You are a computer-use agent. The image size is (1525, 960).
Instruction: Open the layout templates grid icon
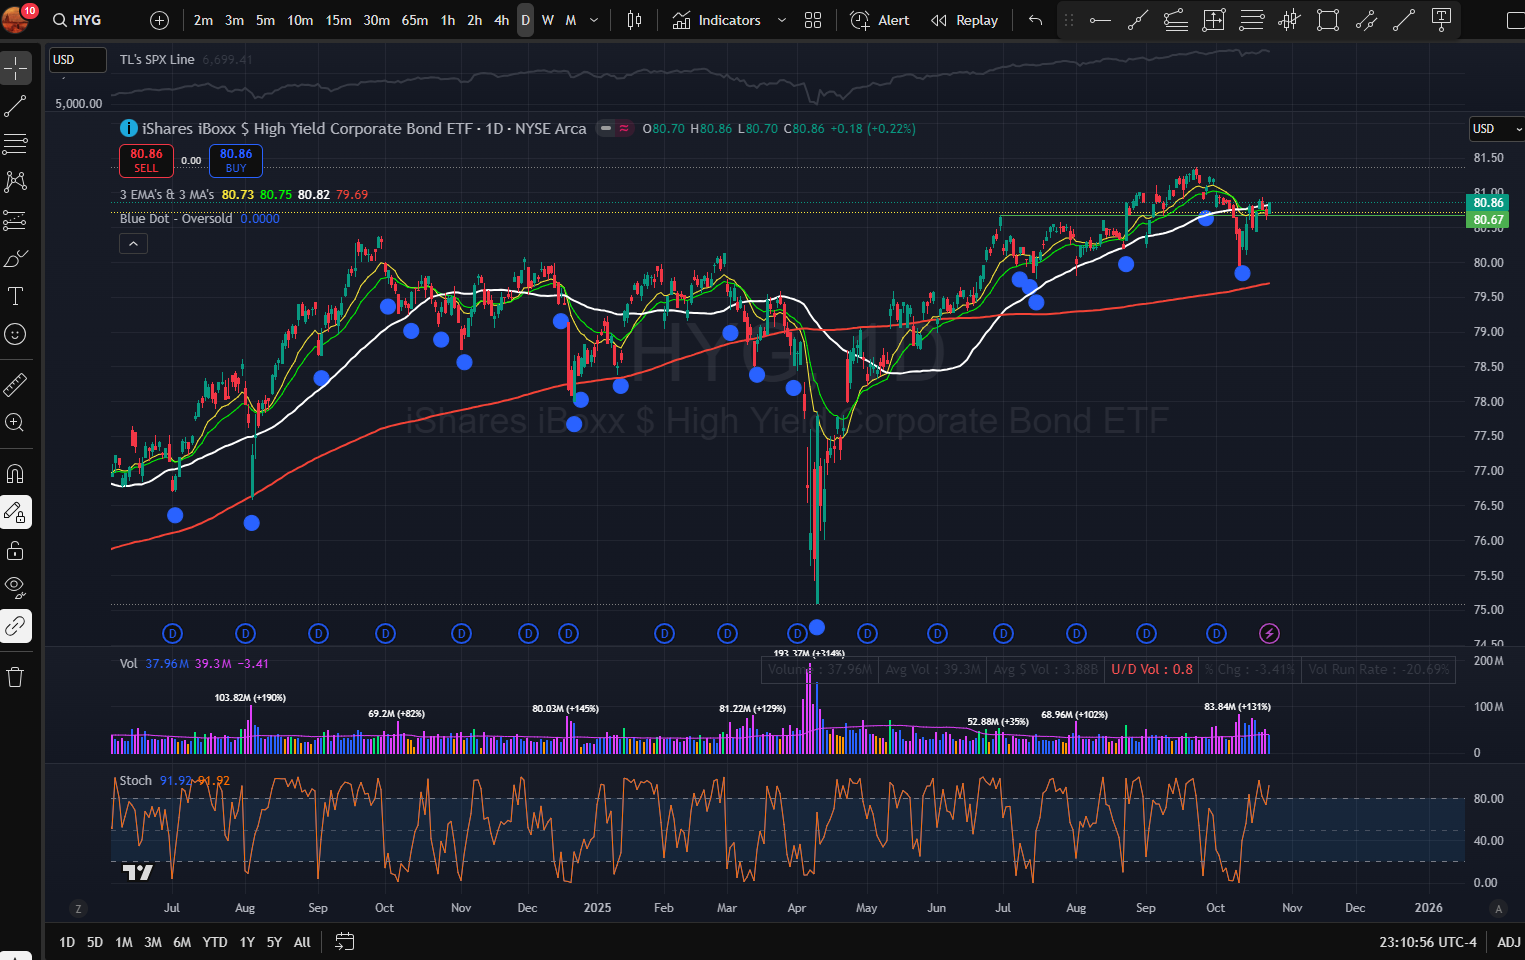(813, 20)
